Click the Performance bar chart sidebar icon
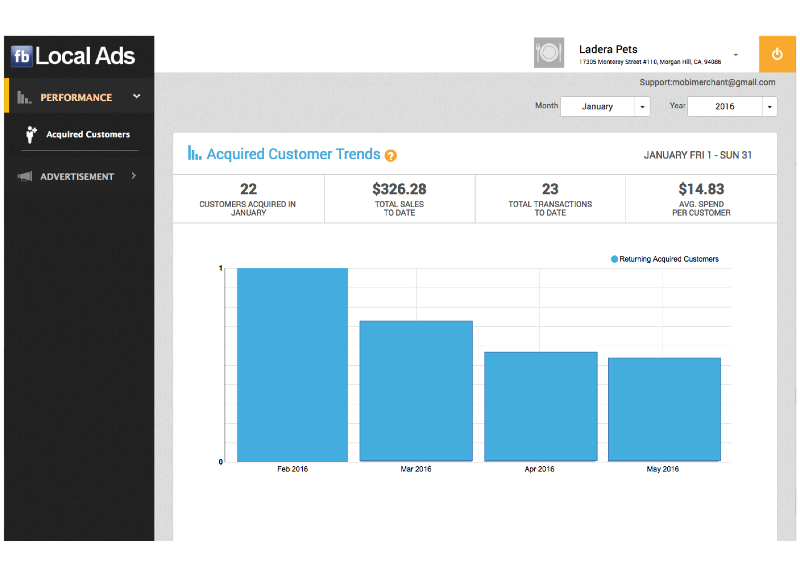 point(24,98)
